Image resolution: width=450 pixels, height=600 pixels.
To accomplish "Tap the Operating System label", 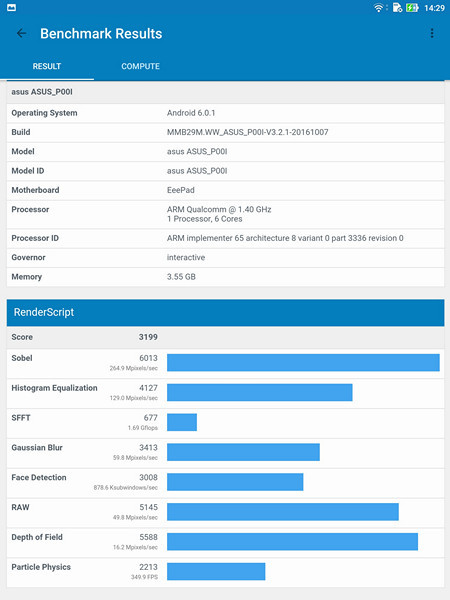I will coord(44,113).
